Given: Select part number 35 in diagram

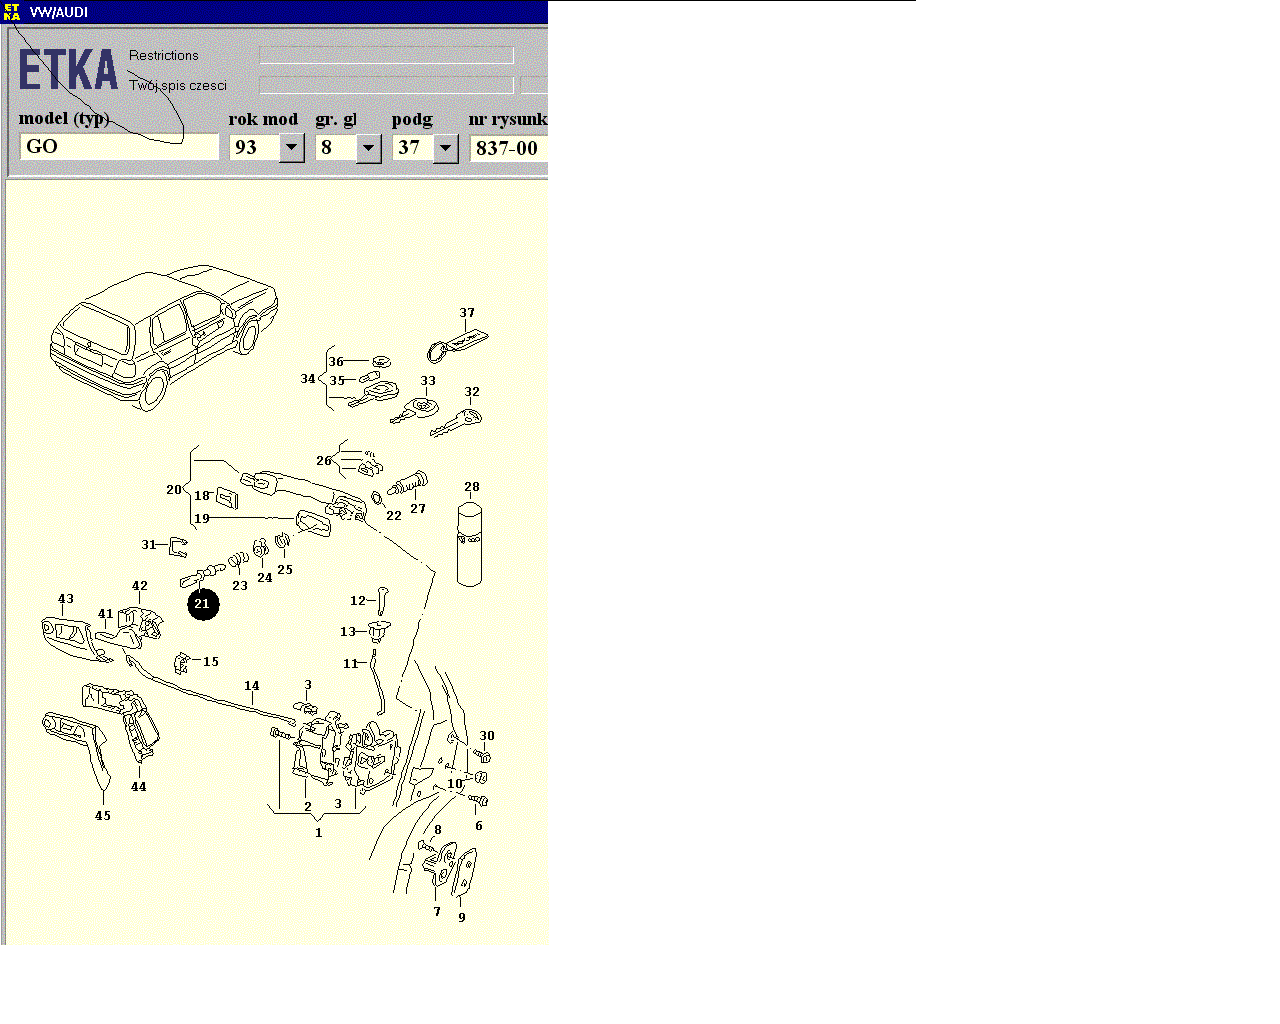Looking at the screenshot, I should 337,381.
